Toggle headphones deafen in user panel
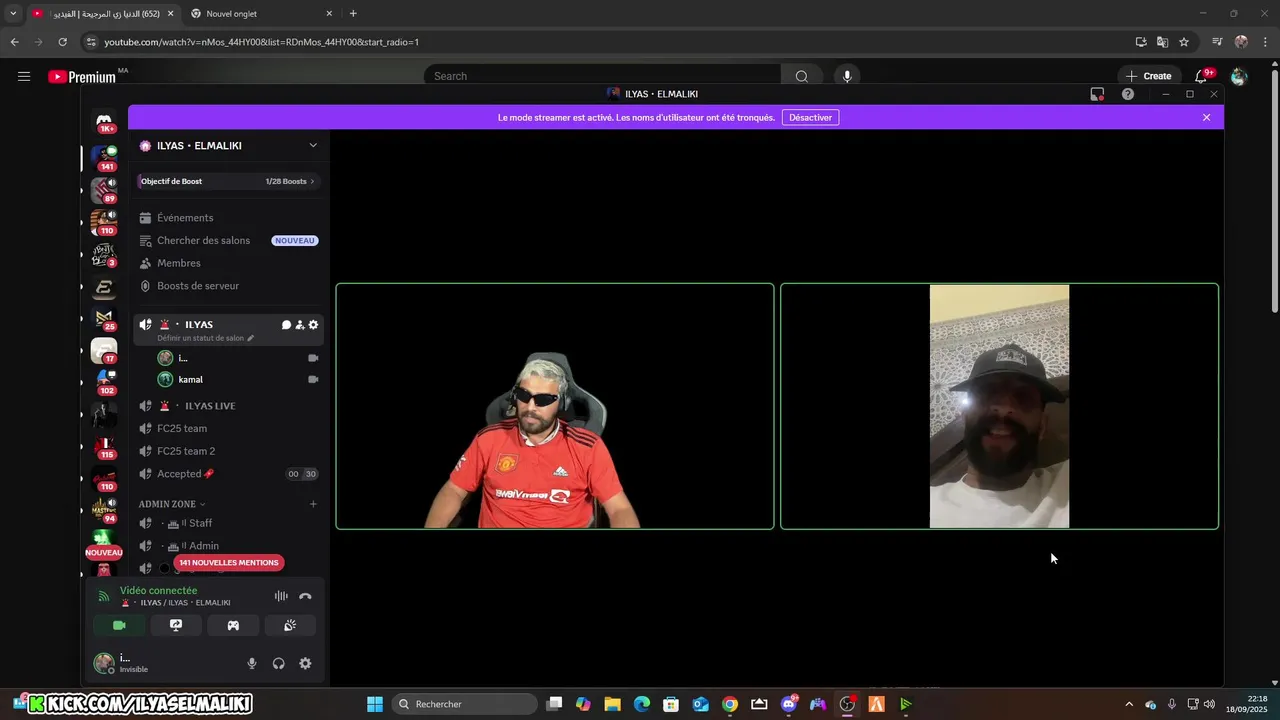 pos(279,663)
